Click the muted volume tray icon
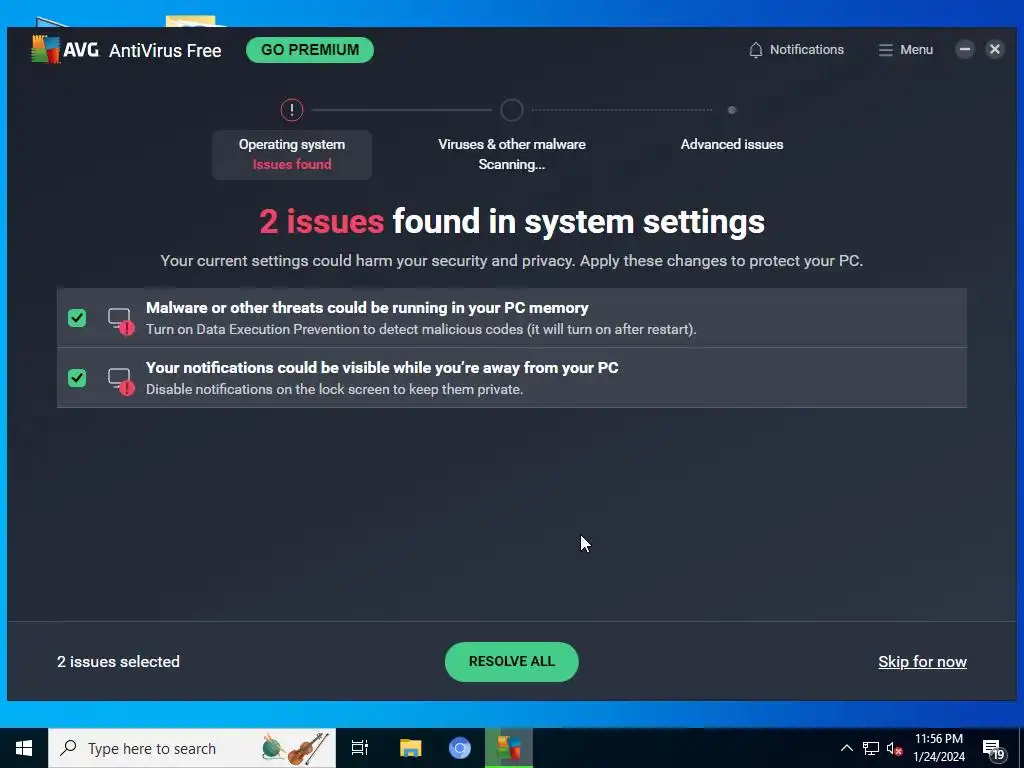Screen dimensions: 1024x768 click(894, 748)
